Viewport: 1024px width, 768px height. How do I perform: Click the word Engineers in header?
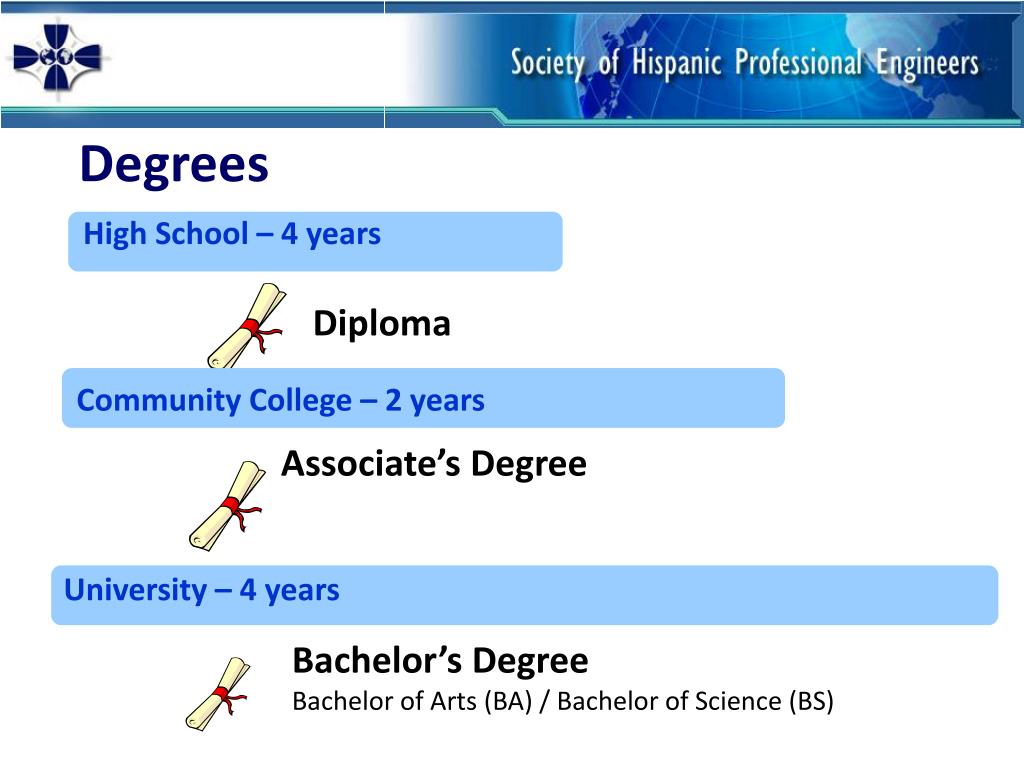(927, 64)
